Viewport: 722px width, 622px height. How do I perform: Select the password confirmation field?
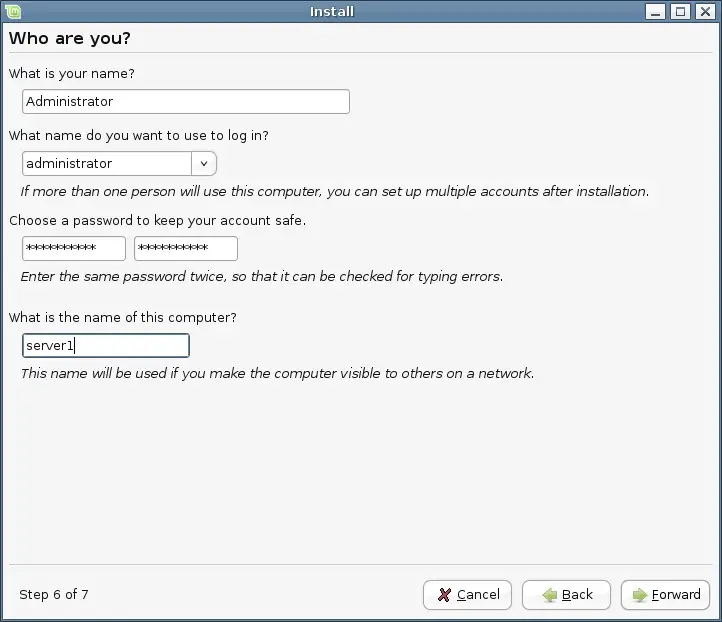(x=186, y=249)
